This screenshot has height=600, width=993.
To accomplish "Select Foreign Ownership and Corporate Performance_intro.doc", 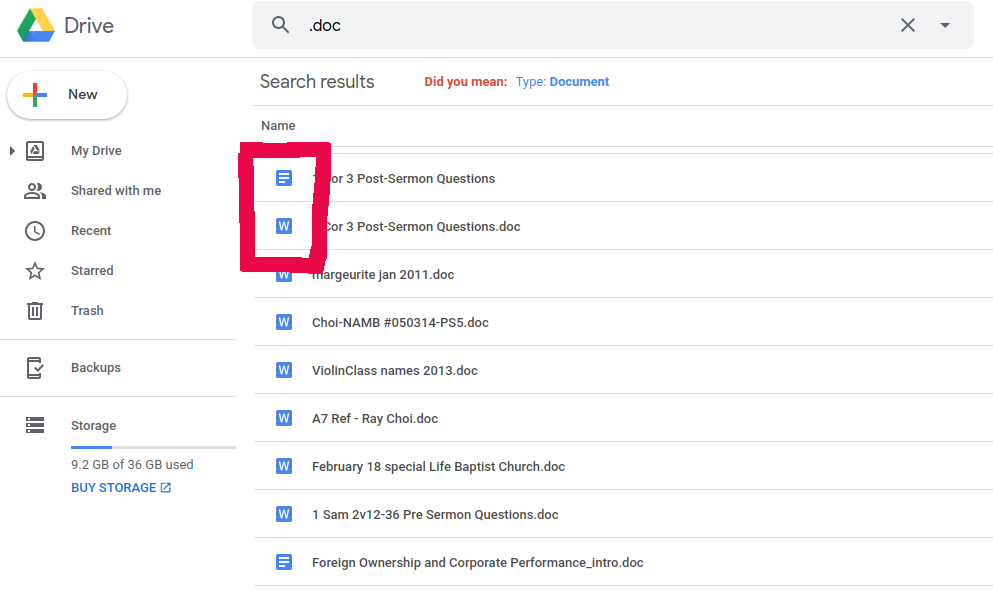I will [477, 563].
